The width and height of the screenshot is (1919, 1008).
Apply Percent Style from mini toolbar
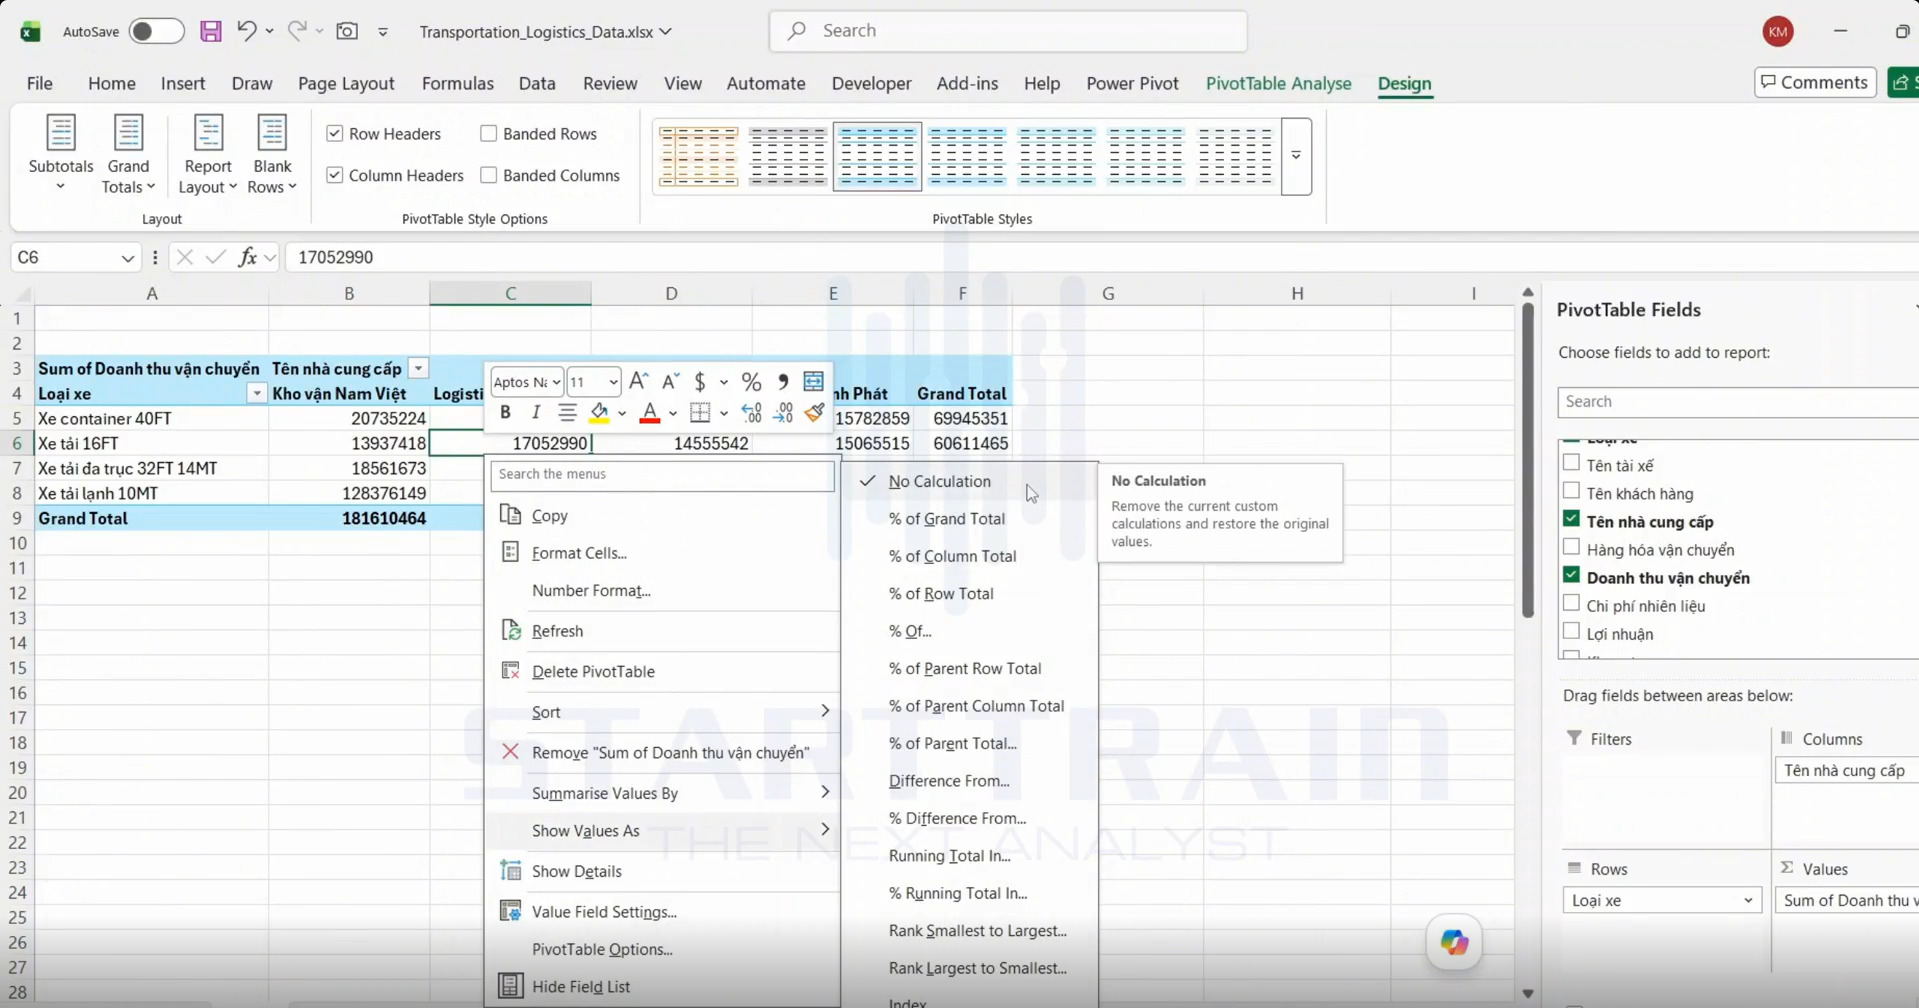pyautogui.click(x=751, y=381)
